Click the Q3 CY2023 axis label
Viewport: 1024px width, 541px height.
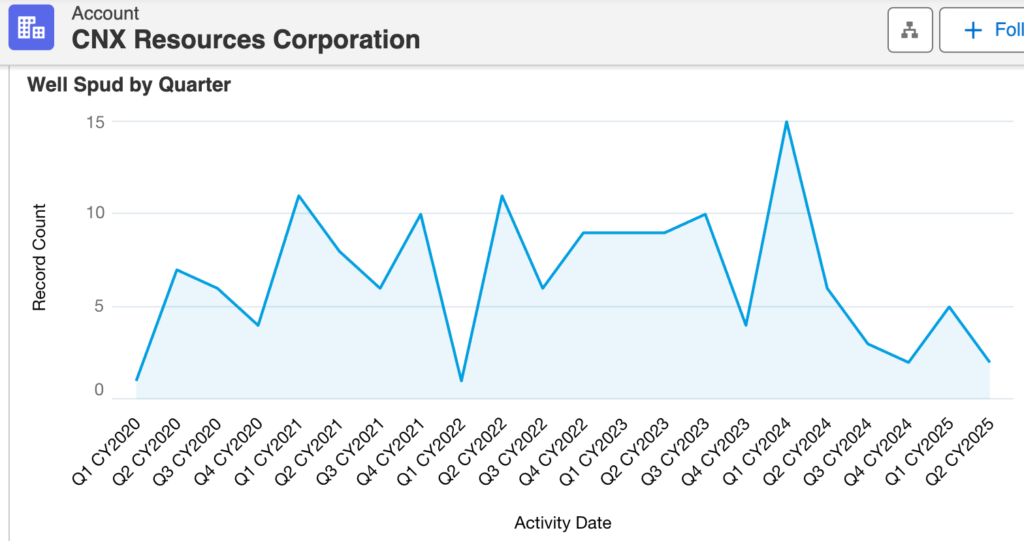[675, 451]
